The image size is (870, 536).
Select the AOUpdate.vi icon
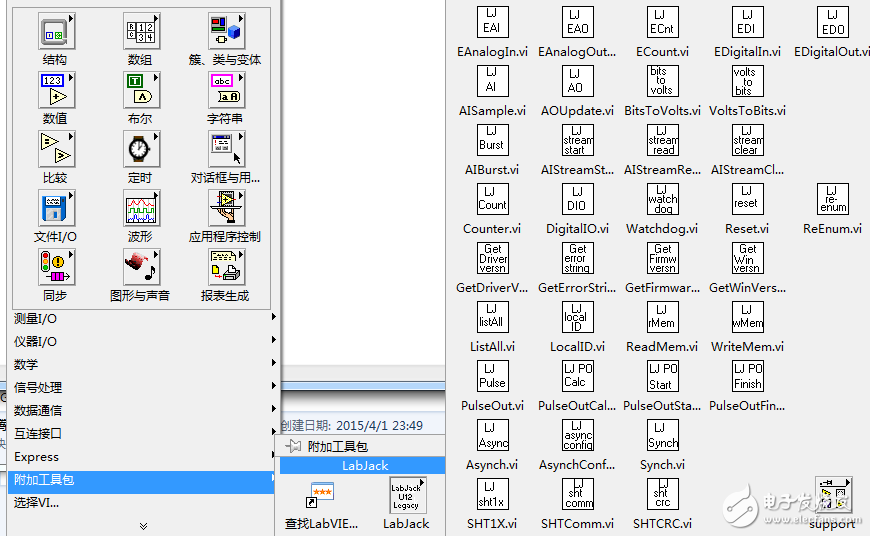point(577,81)
